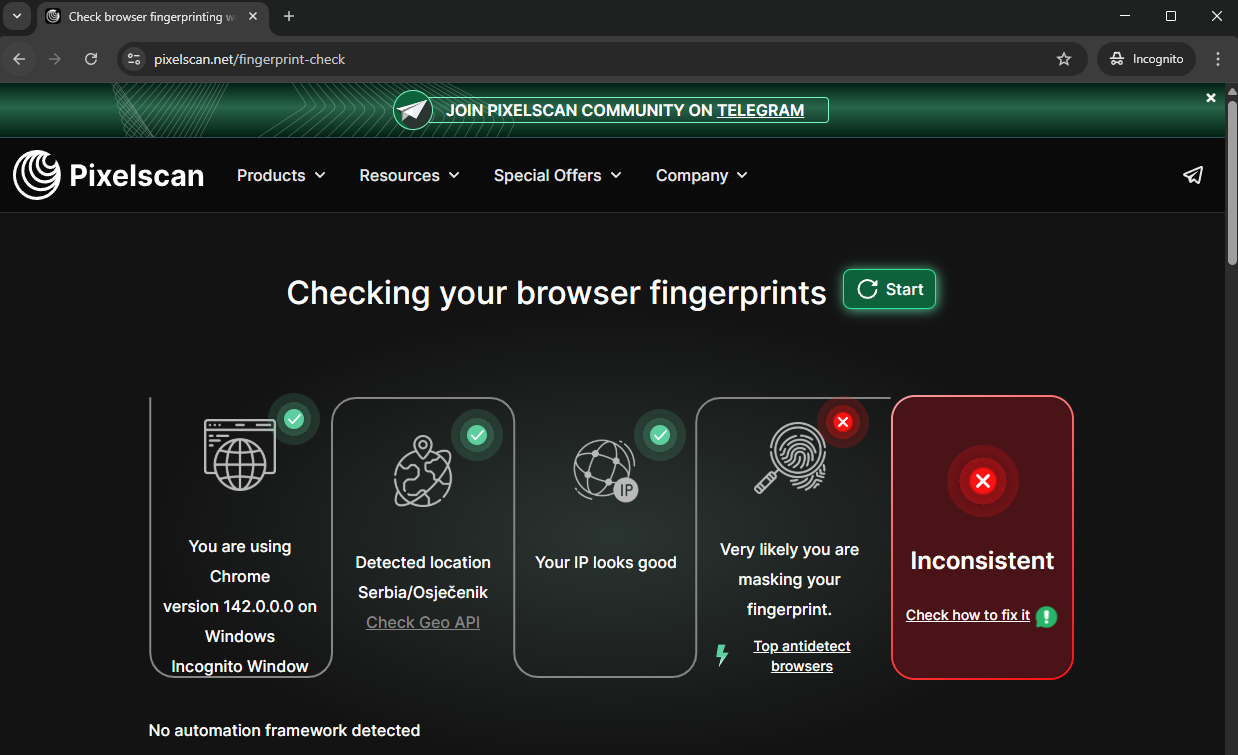Go back to previous page
Image resolution: width=1238 pixels, height=755 pixels.
pos(19,59)
